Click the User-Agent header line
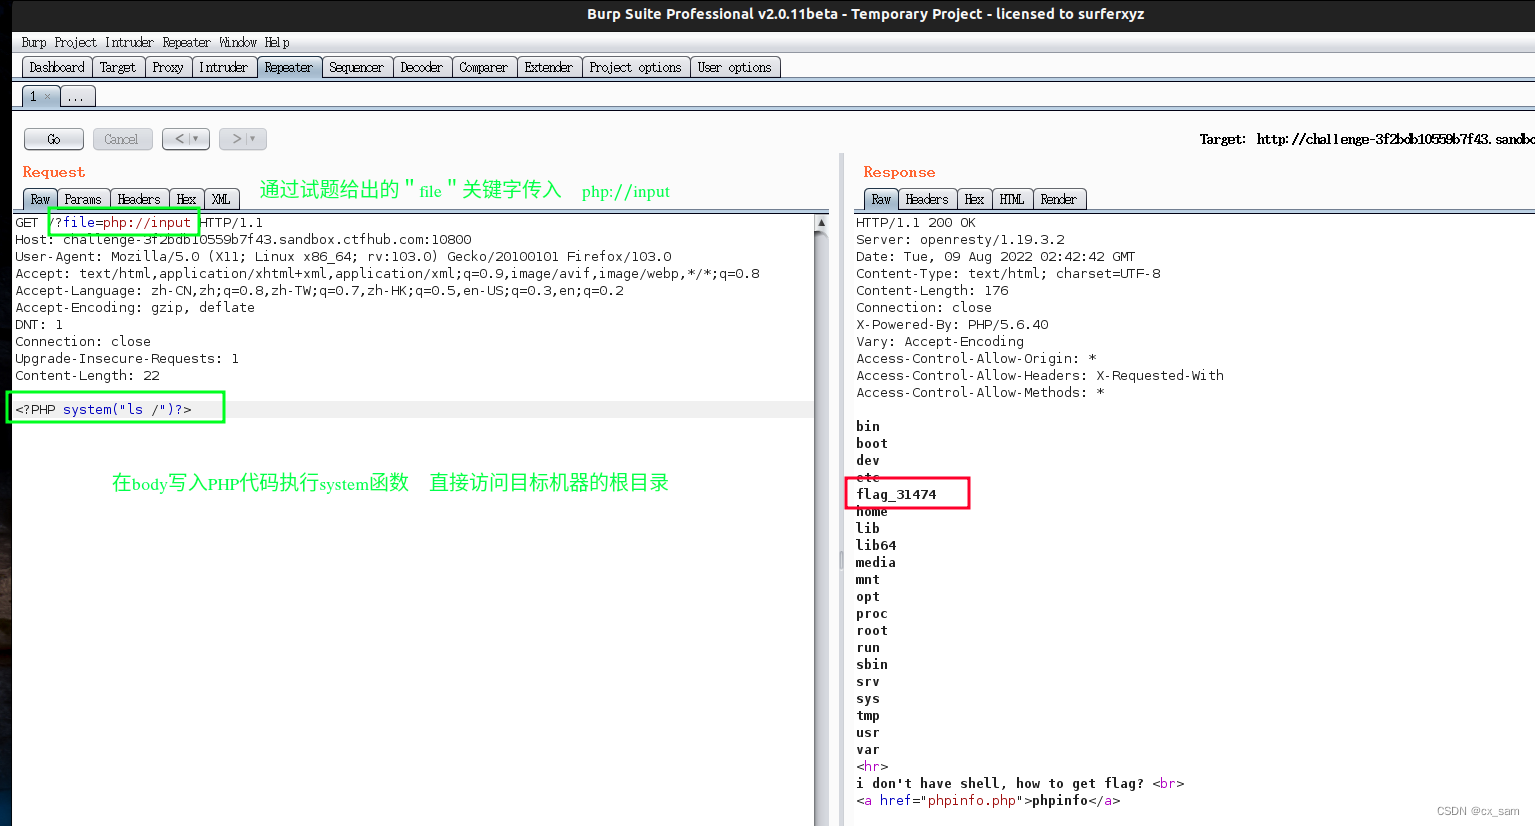 click(x=343, y=257)
